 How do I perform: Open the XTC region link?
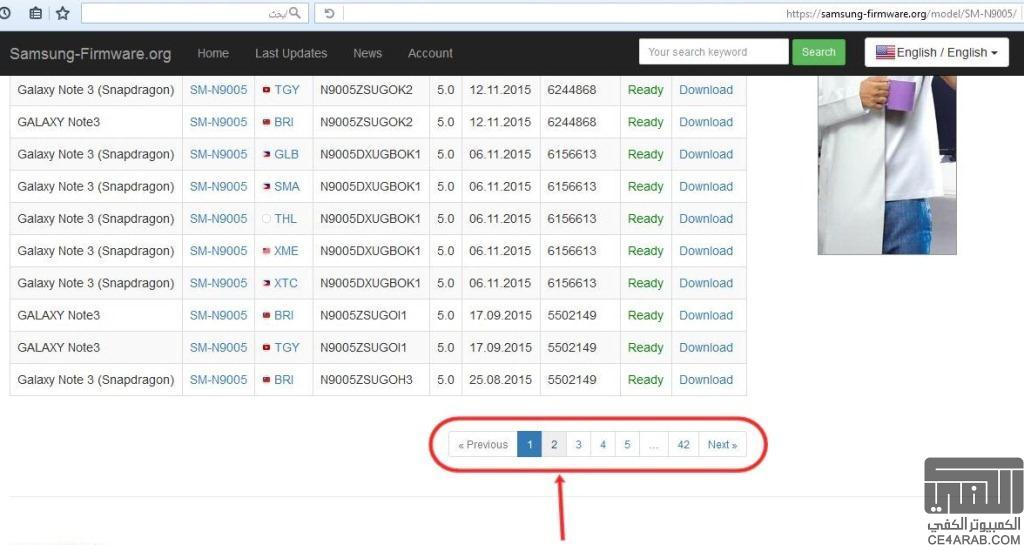tap(286, 283)
